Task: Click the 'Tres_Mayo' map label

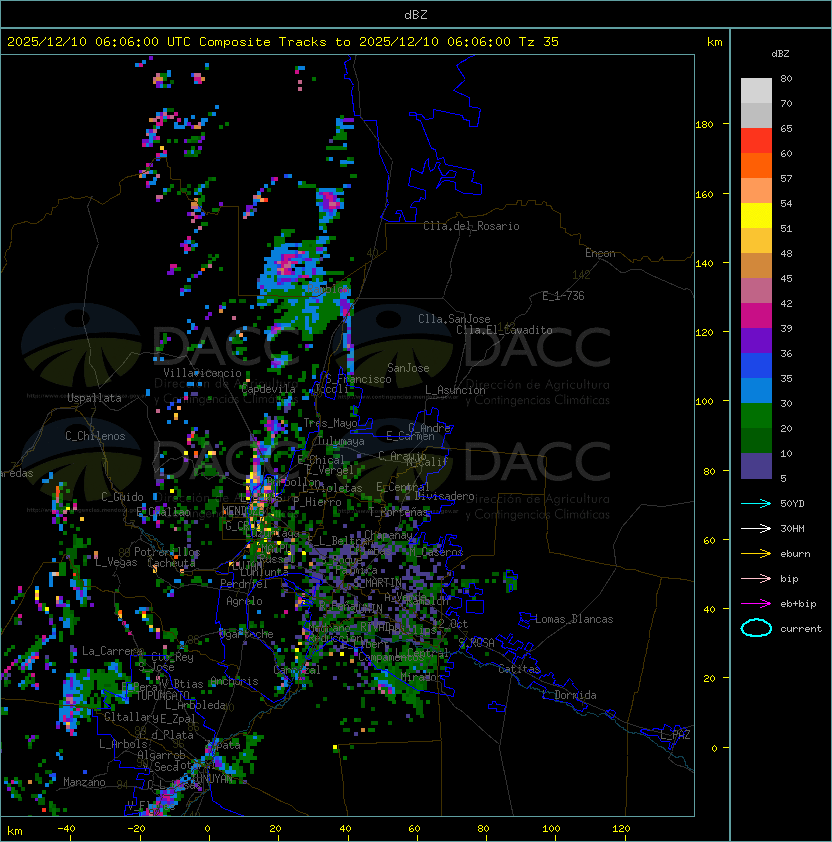Action: pos(330,423)
